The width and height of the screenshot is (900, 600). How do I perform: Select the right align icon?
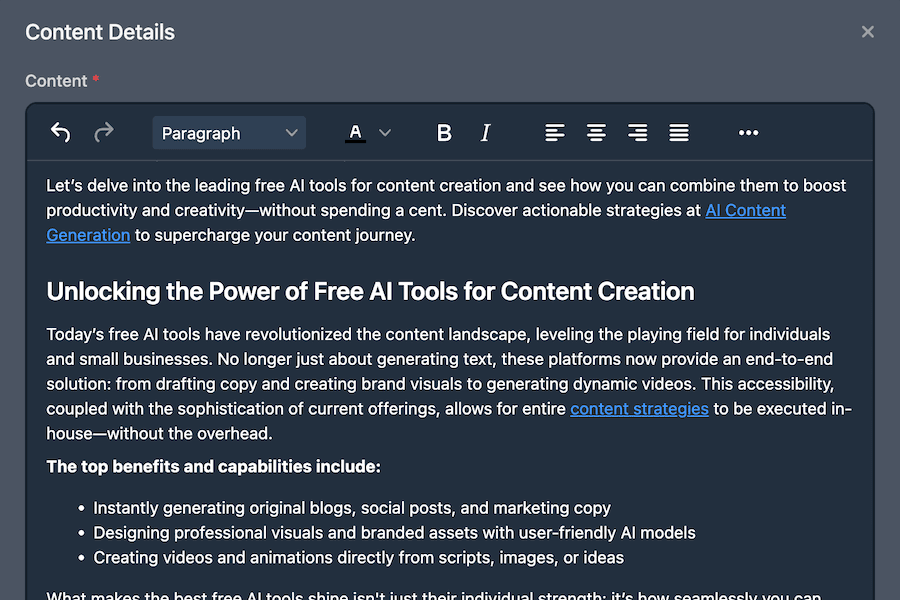[637, 132]
